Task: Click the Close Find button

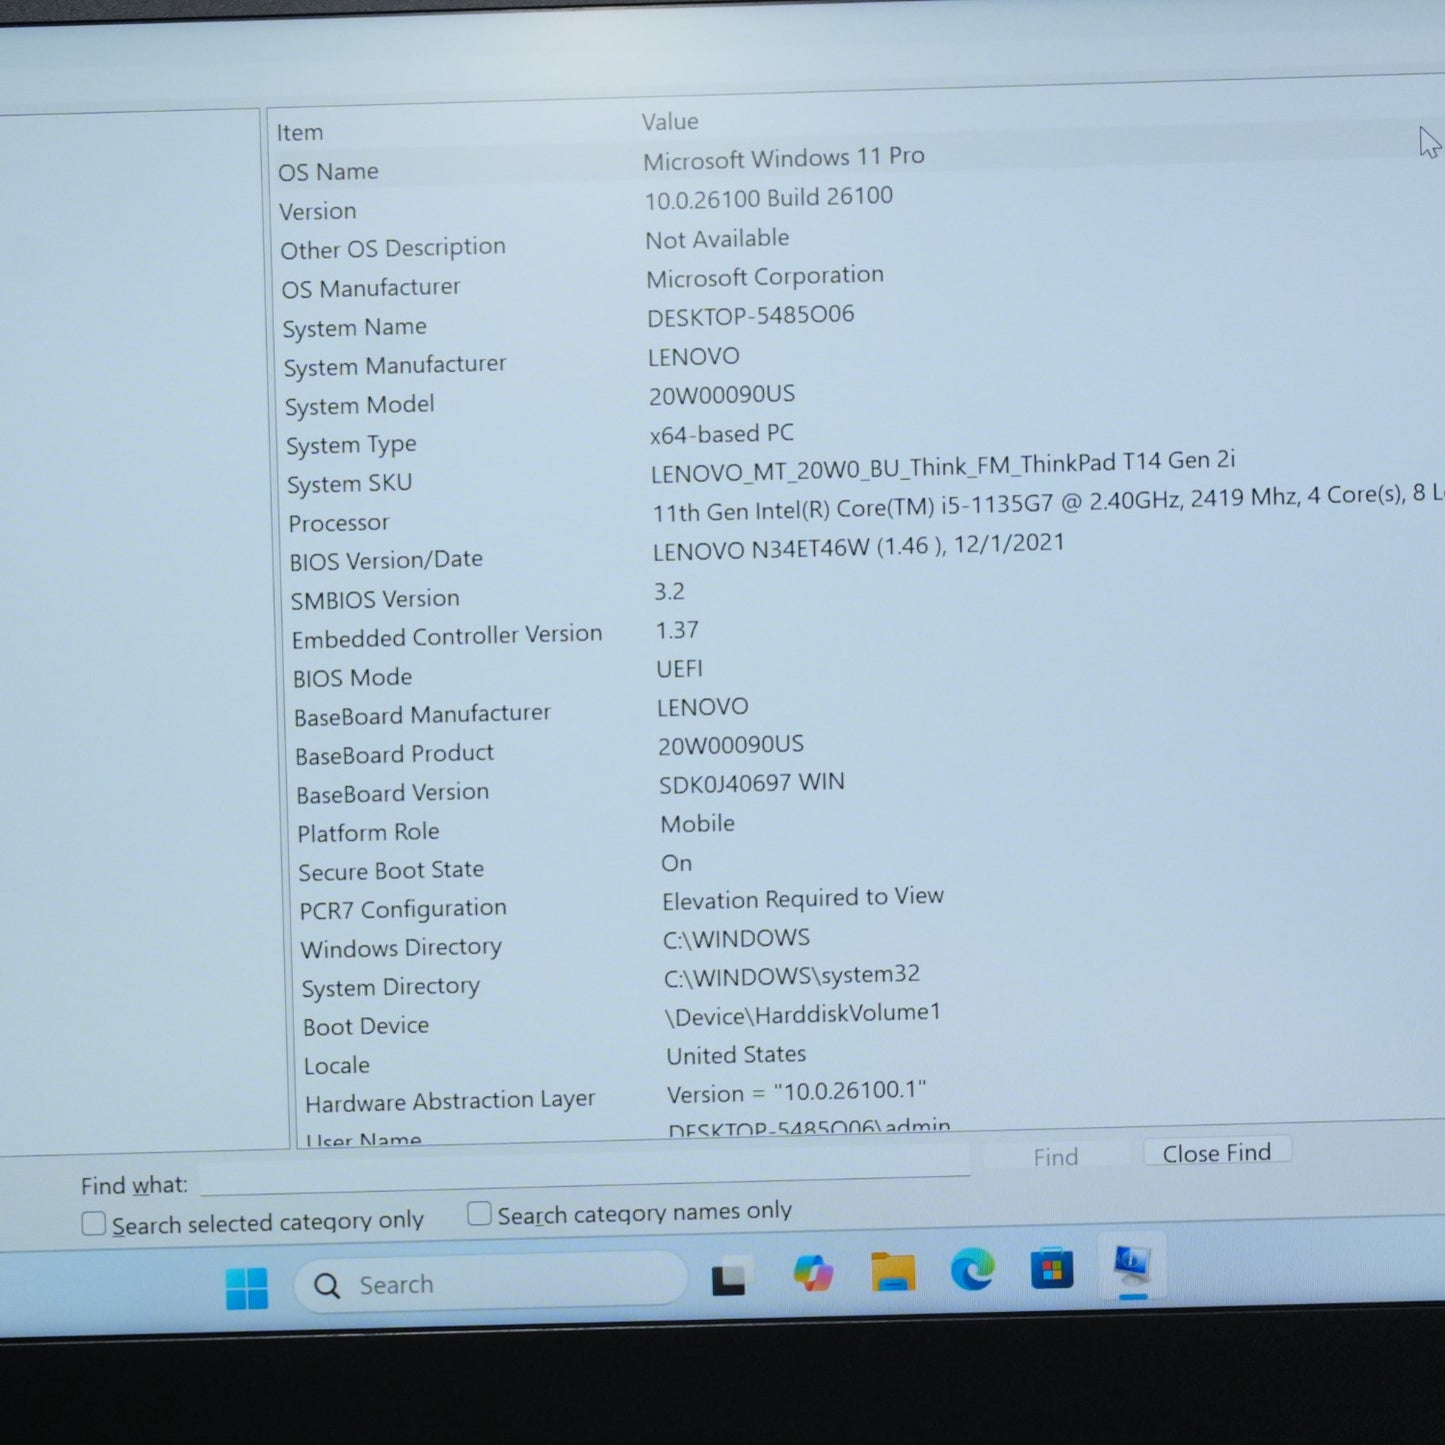Action: pos(1217,1152)
